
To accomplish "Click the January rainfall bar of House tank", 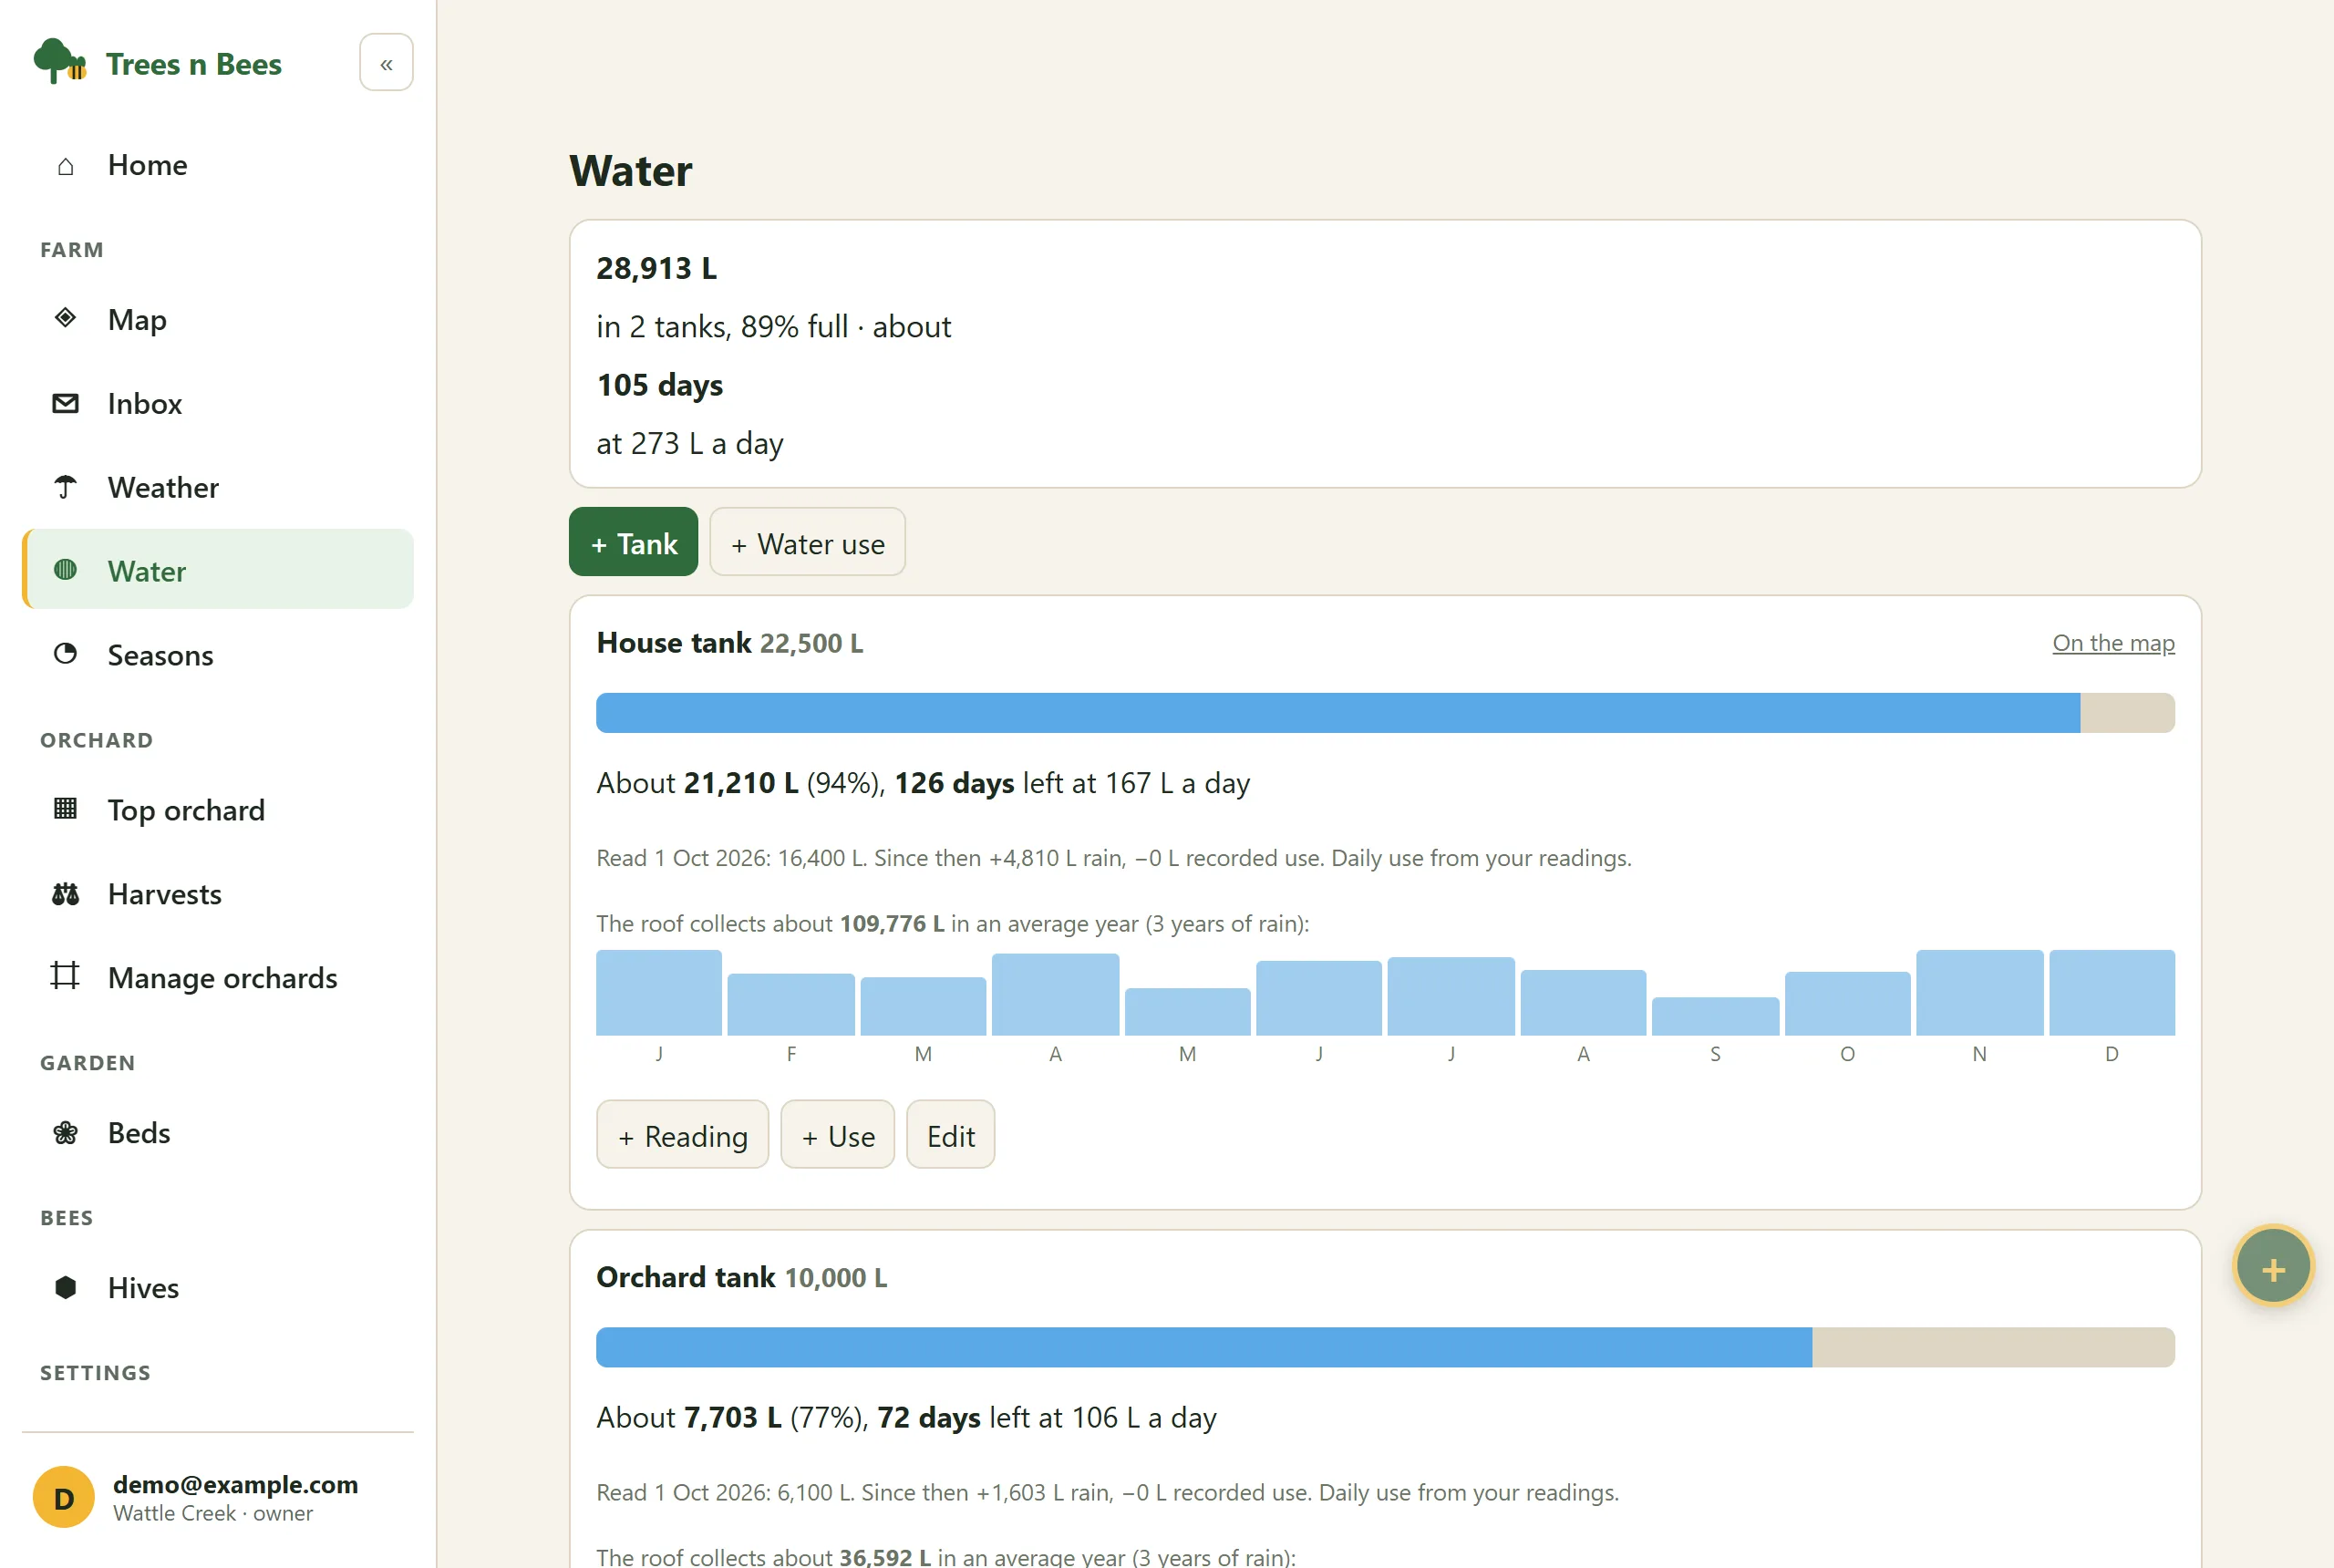I will click(x=658, y=992).
